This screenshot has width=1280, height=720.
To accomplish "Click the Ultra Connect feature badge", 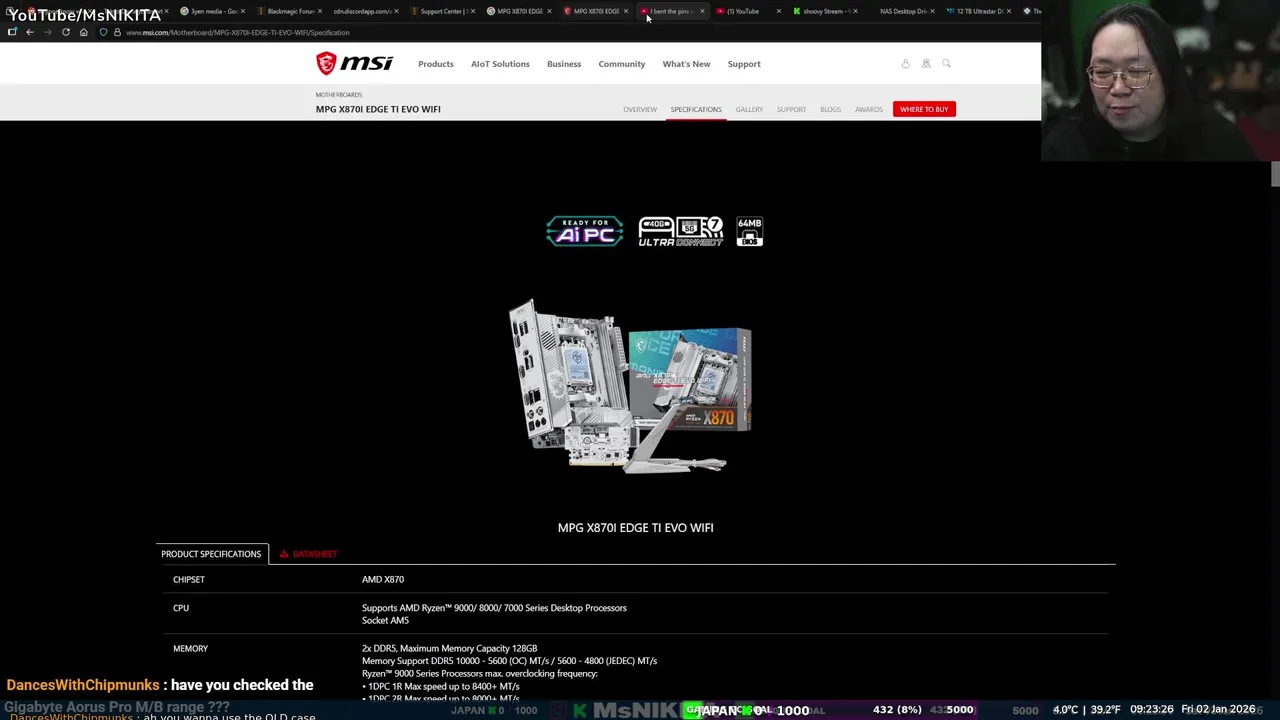I will coord(680,231).
